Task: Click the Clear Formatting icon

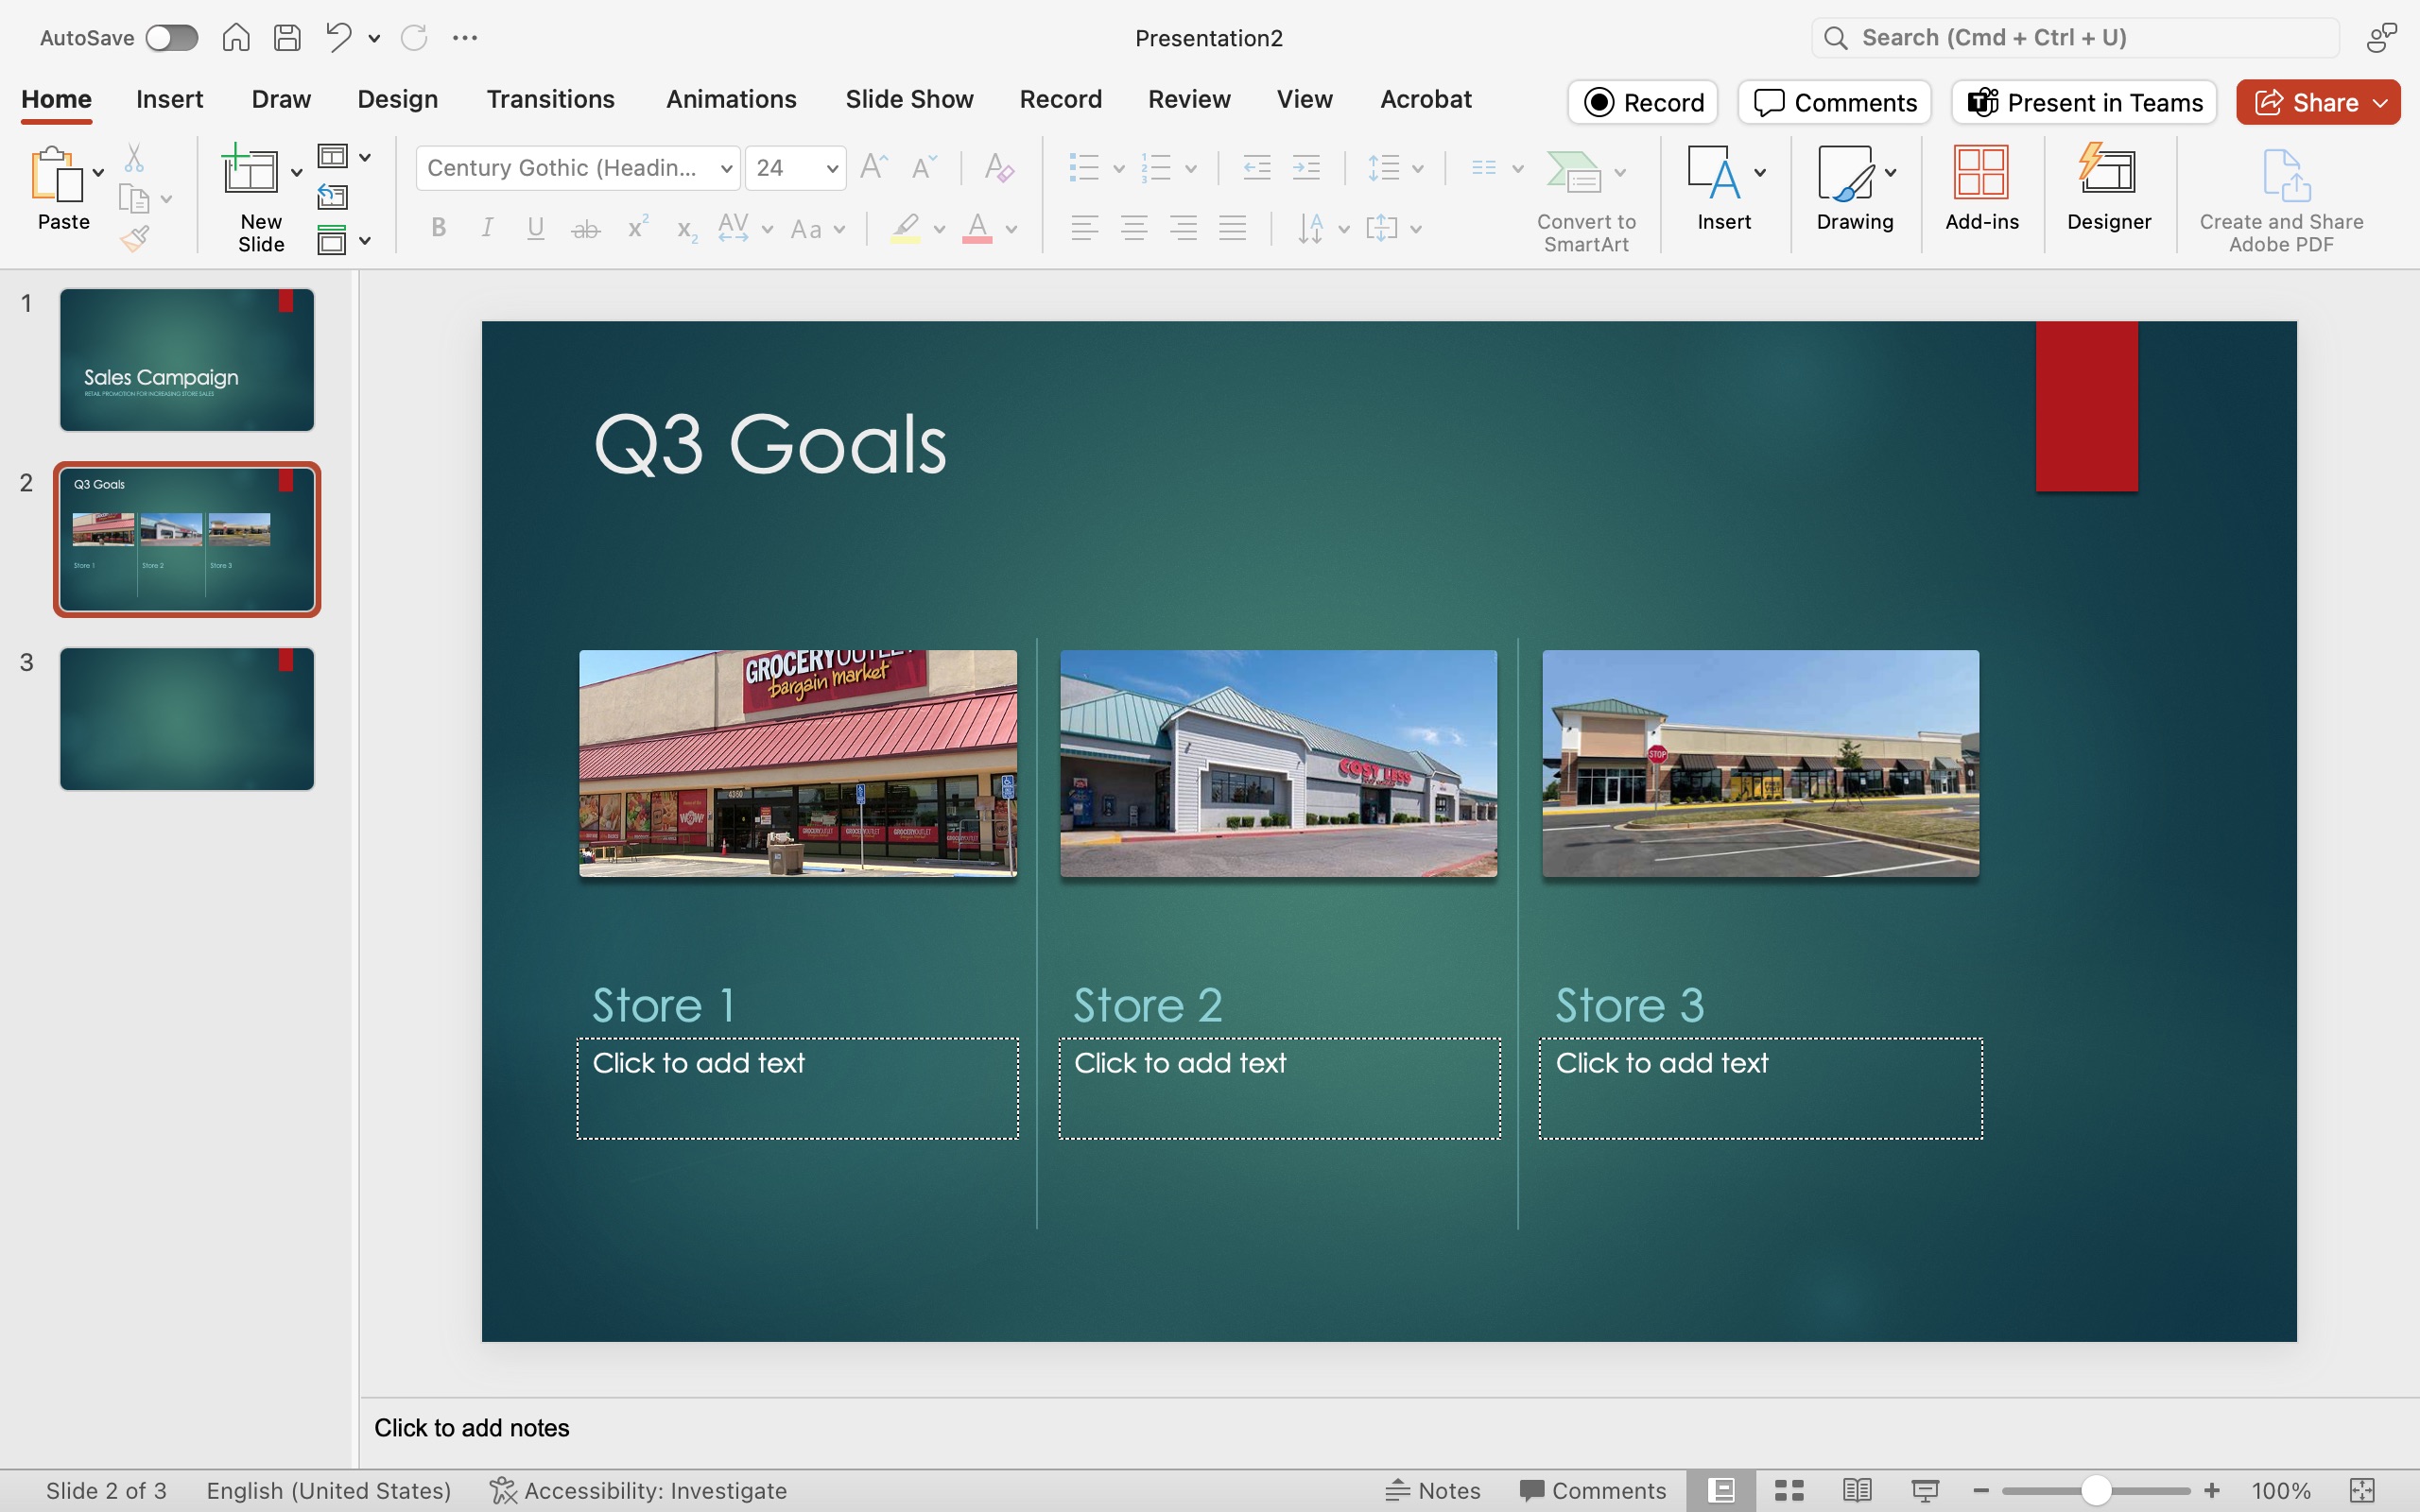Action: point(999,167)
